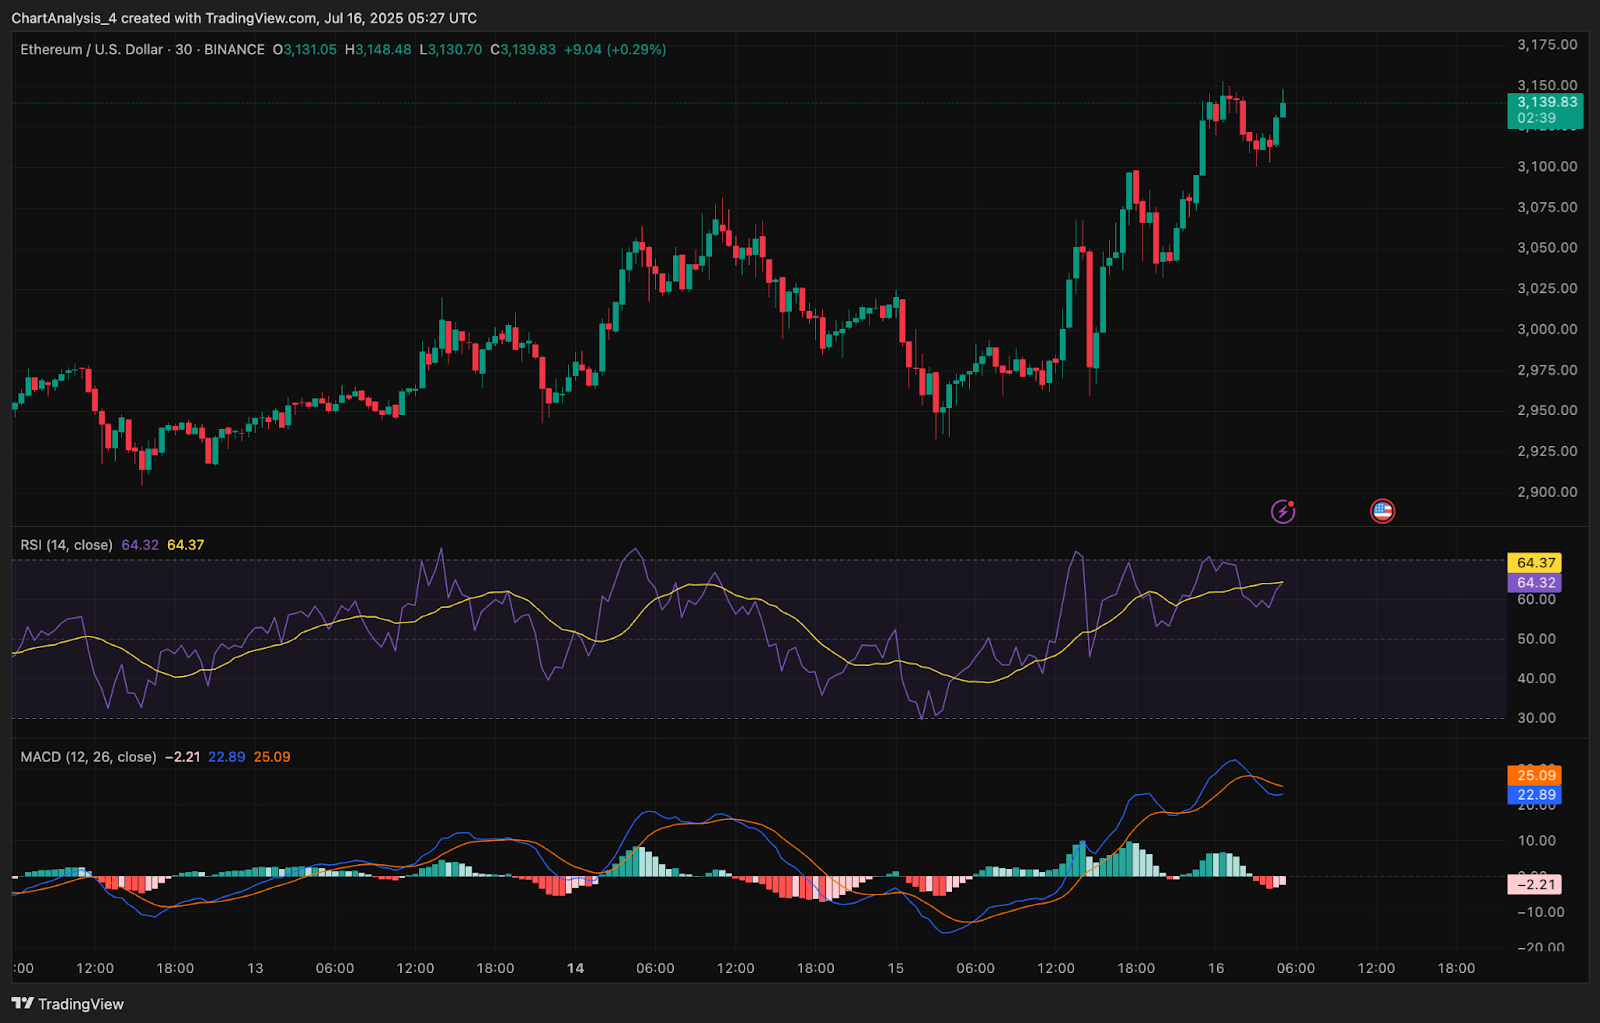Viewport: 1600px width, 1023px height.
Task: Click the blue MACD value tag 22.89
Action: (1535, 795)
